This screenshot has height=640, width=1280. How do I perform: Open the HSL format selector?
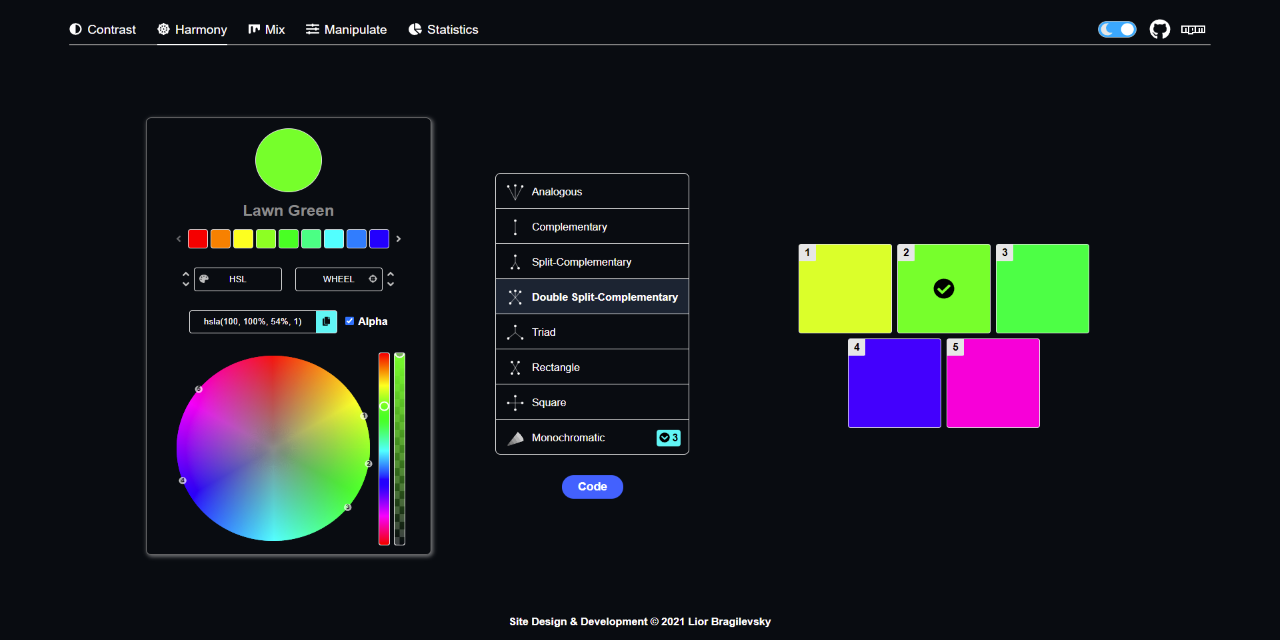pyautogui.click(x=238, y=279)
